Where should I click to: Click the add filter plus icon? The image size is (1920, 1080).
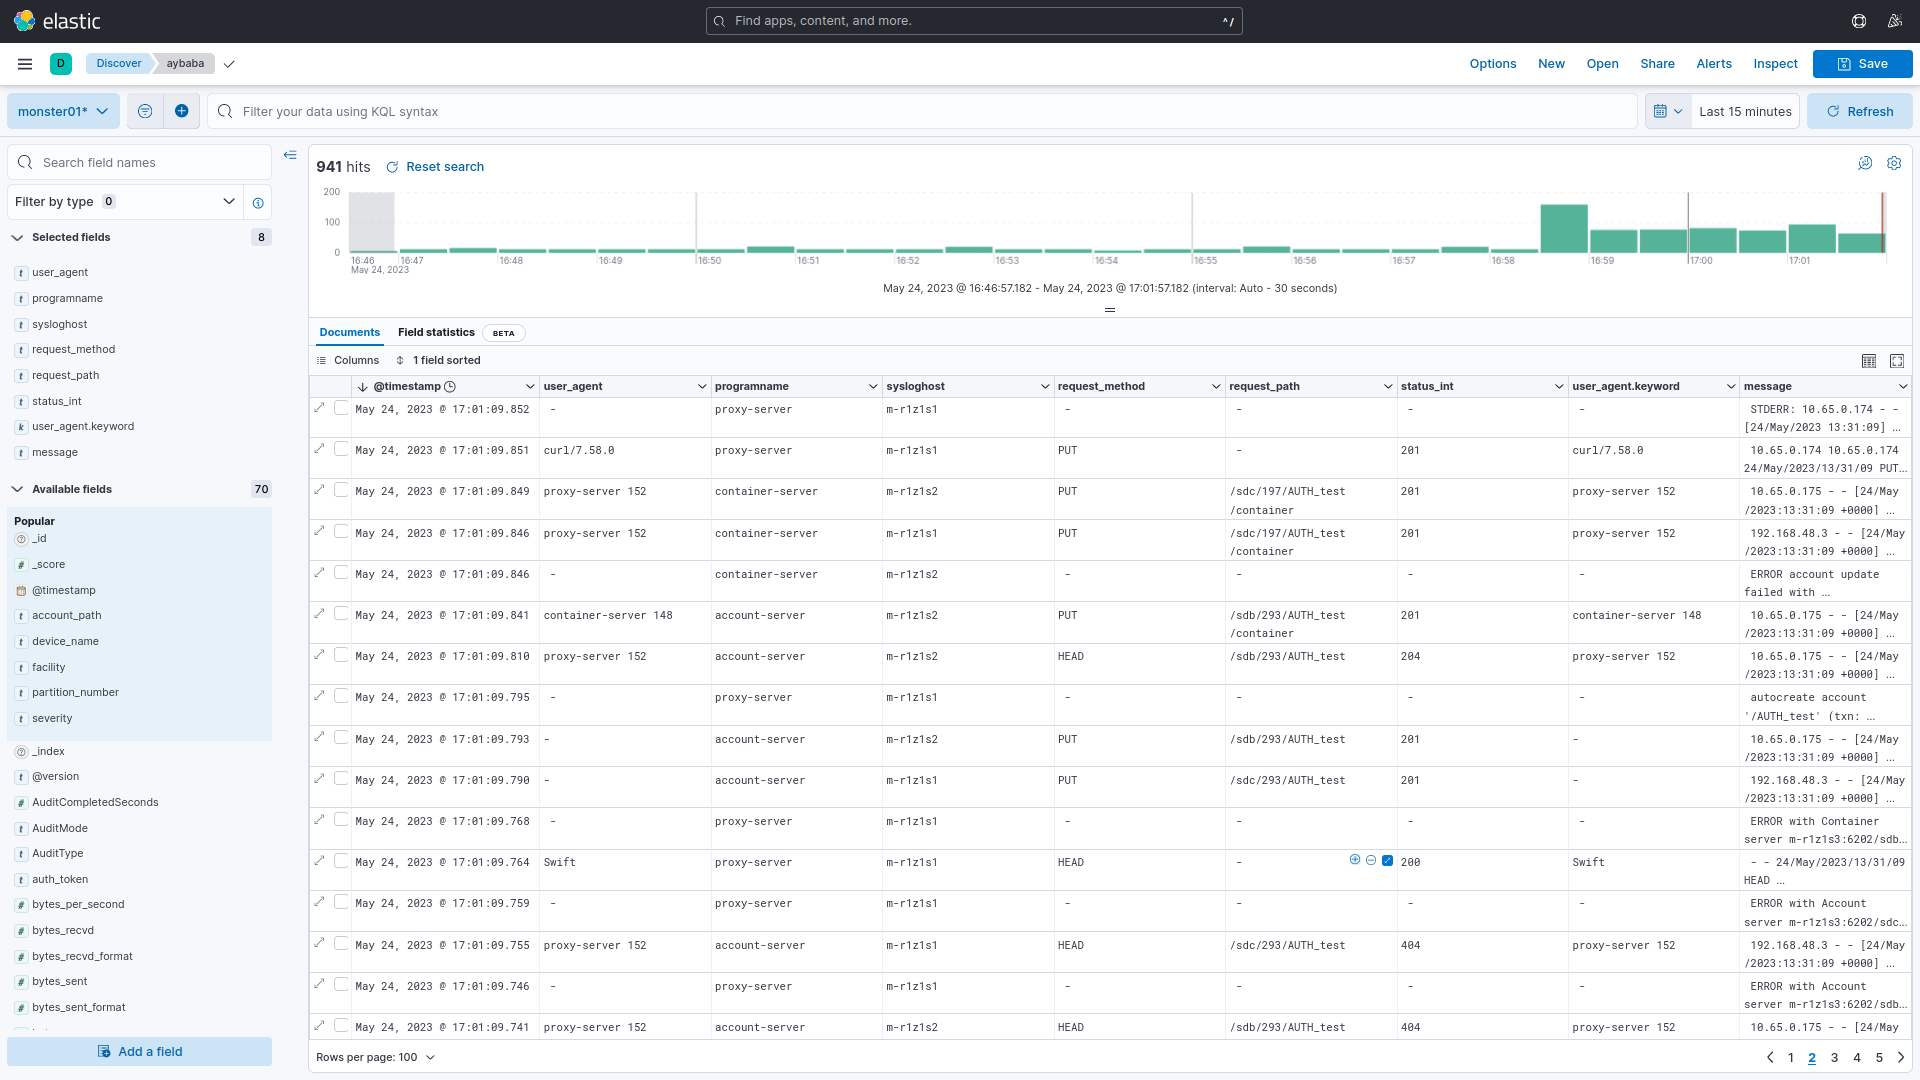181,111
